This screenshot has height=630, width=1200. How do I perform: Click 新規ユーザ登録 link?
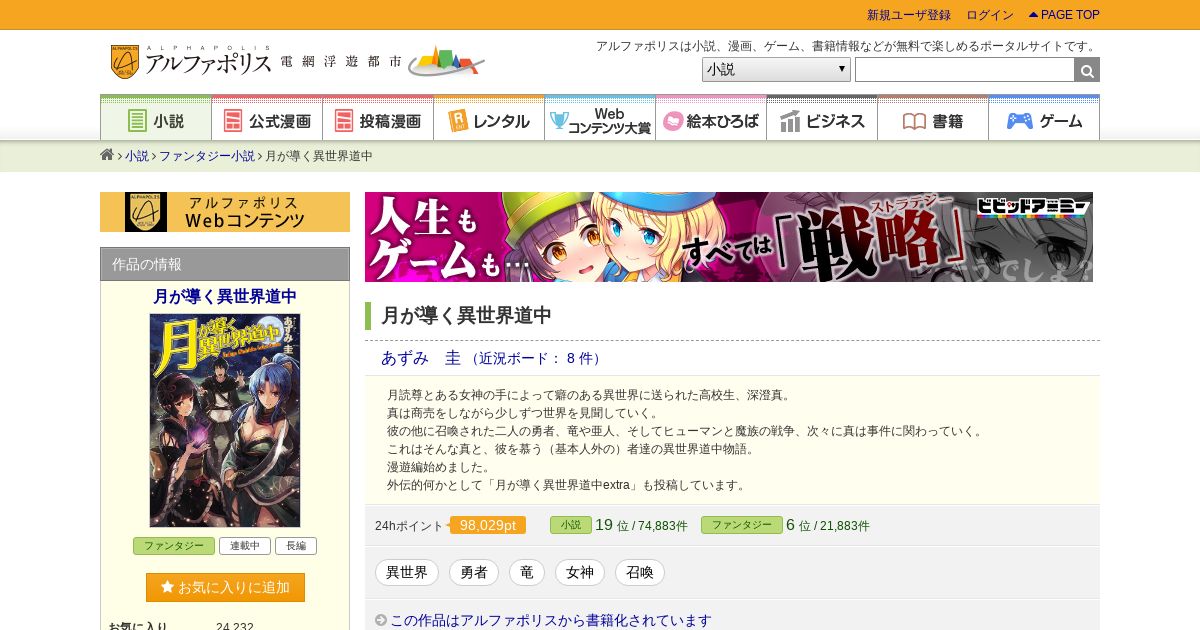909,15
